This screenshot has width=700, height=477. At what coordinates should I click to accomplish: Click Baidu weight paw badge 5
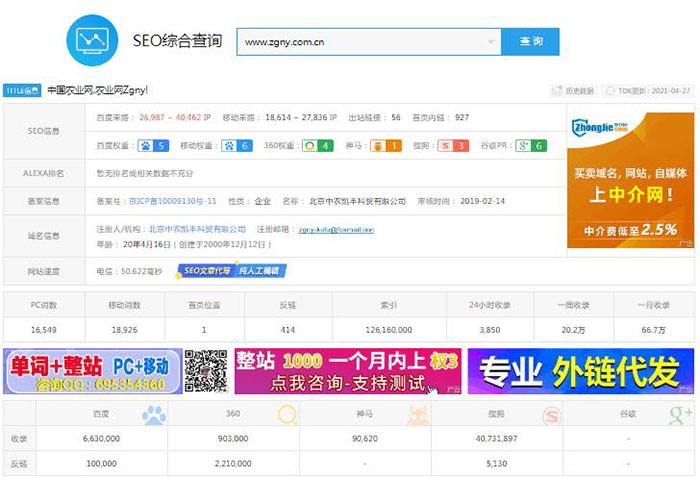tap(153, 146)
